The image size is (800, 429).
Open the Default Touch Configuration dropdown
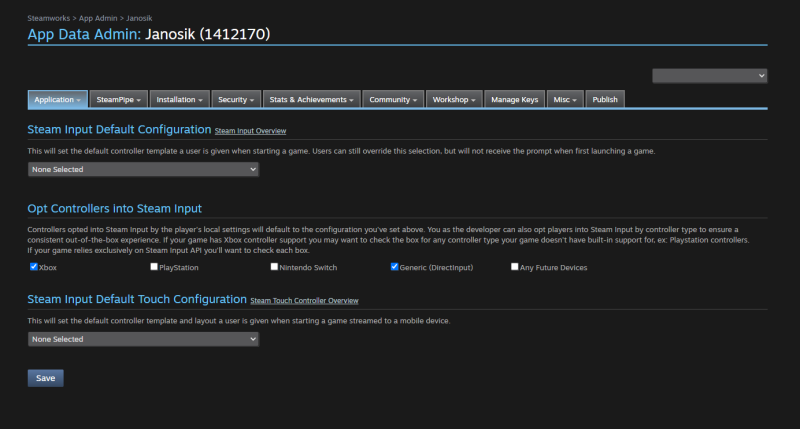point(143,339)
